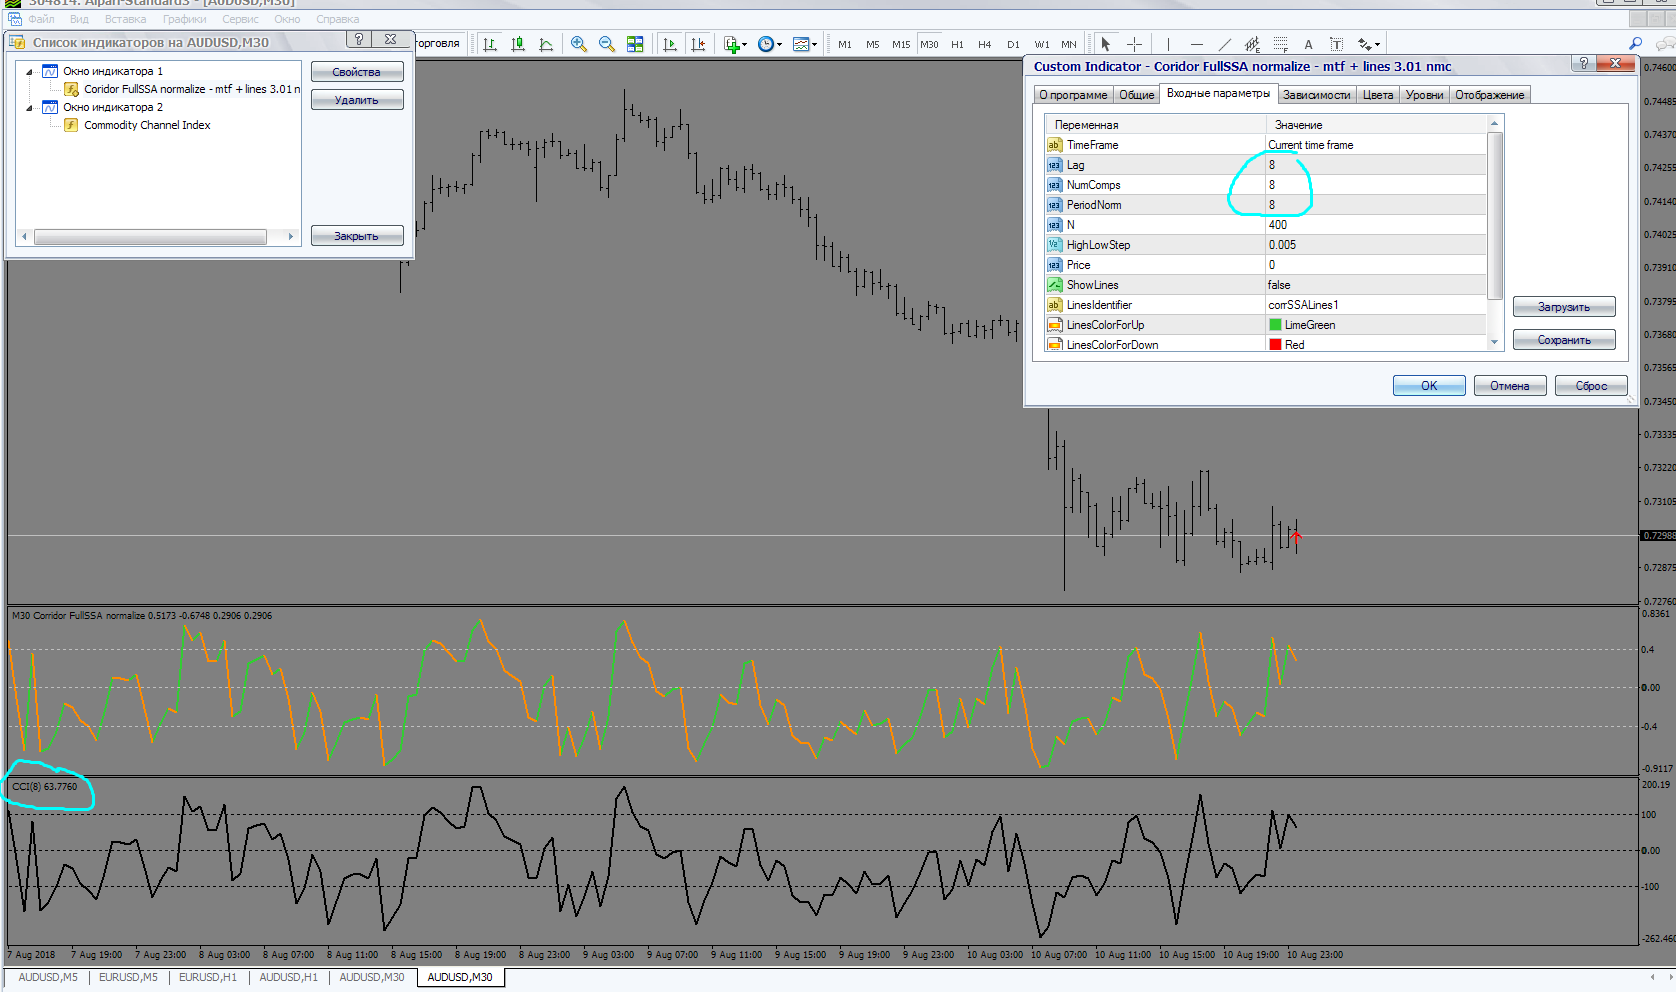Zoom in on the chart
This screenshot has width=1676, height=992.
(x=579, y=44)
